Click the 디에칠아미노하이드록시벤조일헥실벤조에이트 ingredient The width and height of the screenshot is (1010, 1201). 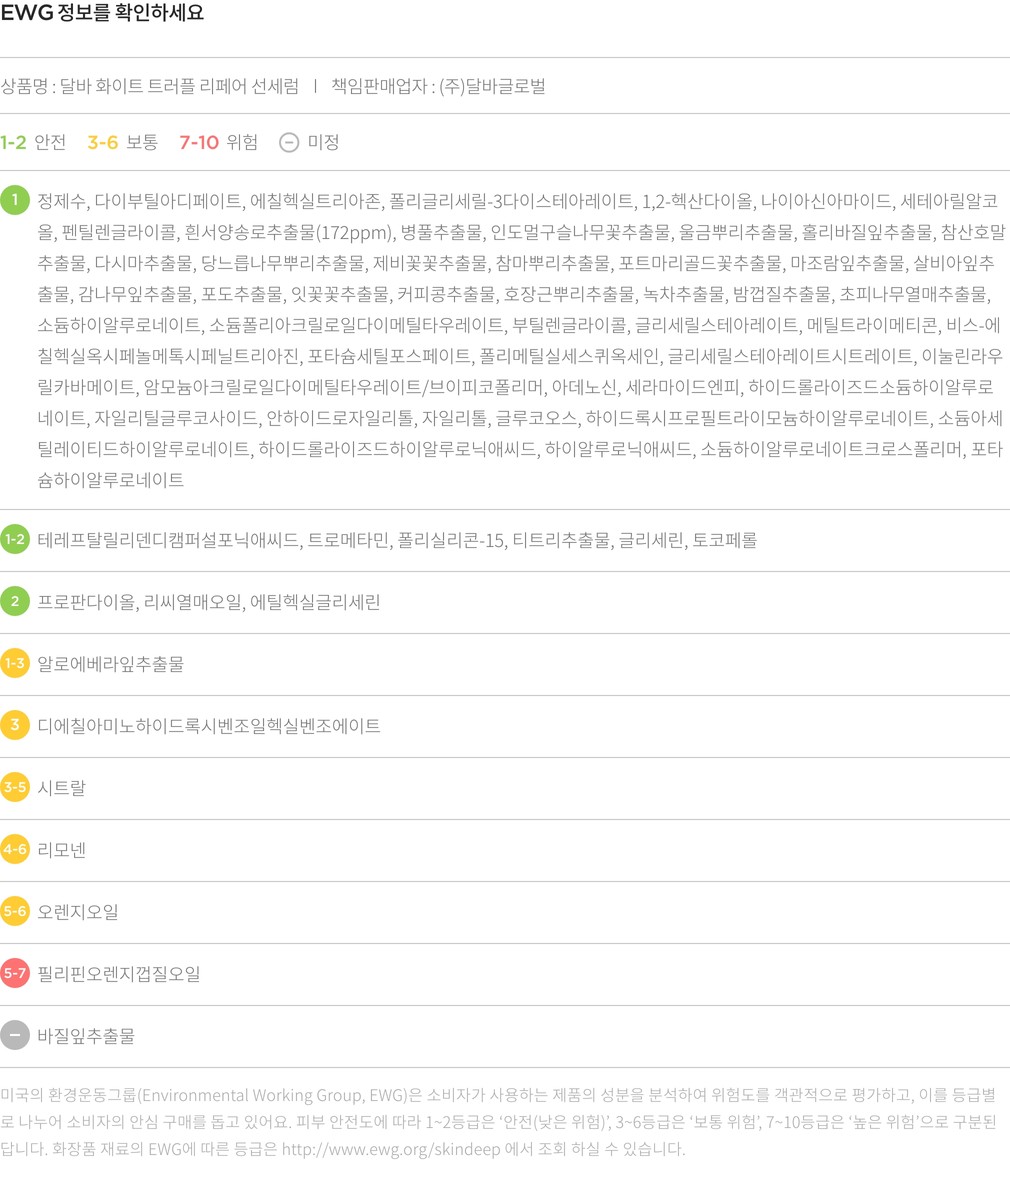208,726
